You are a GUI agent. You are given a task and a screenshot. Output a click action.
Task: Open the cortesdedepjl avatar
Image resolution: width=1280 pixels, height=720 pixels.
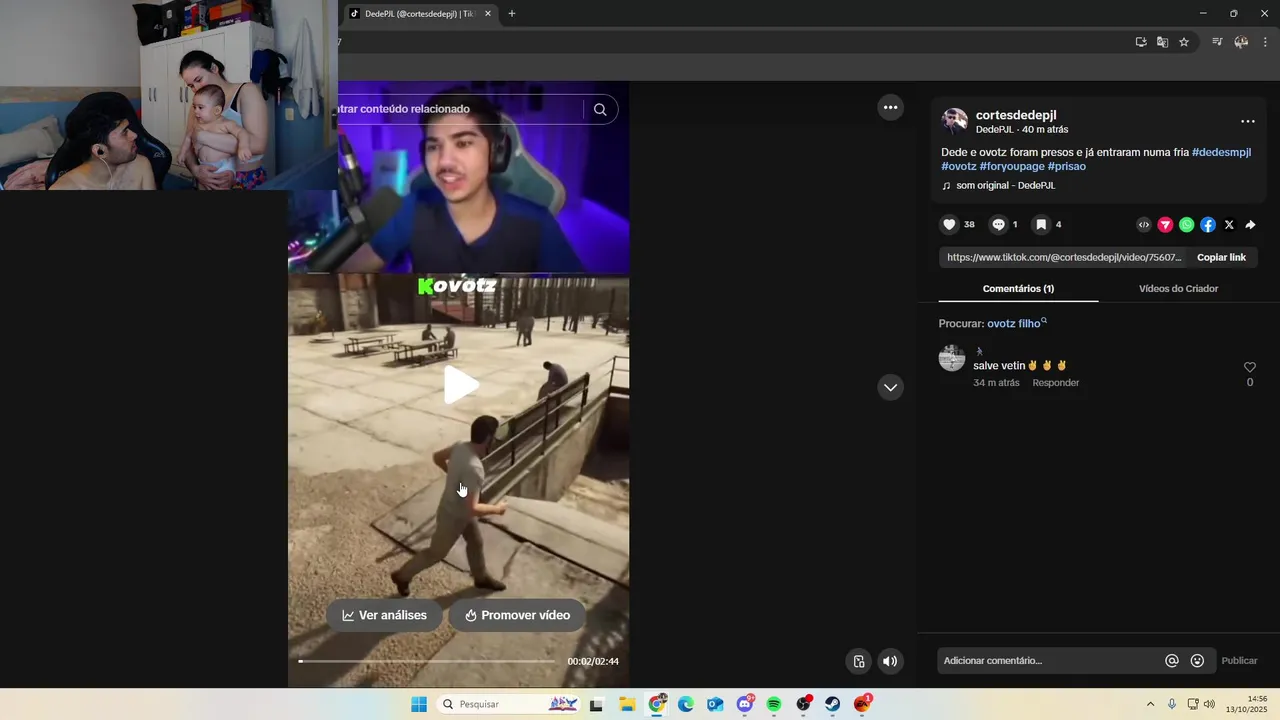pyautogui.click(x=955, y=122)
